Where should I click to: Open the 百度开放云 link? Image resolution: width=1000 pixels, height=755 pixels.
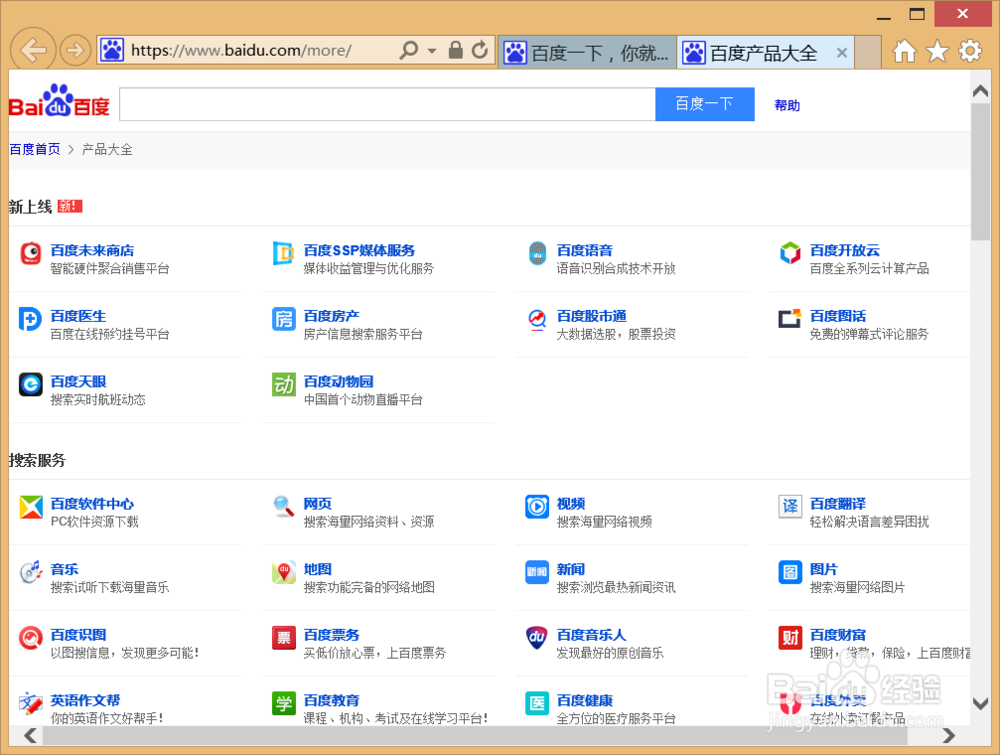tap(844, 251)
